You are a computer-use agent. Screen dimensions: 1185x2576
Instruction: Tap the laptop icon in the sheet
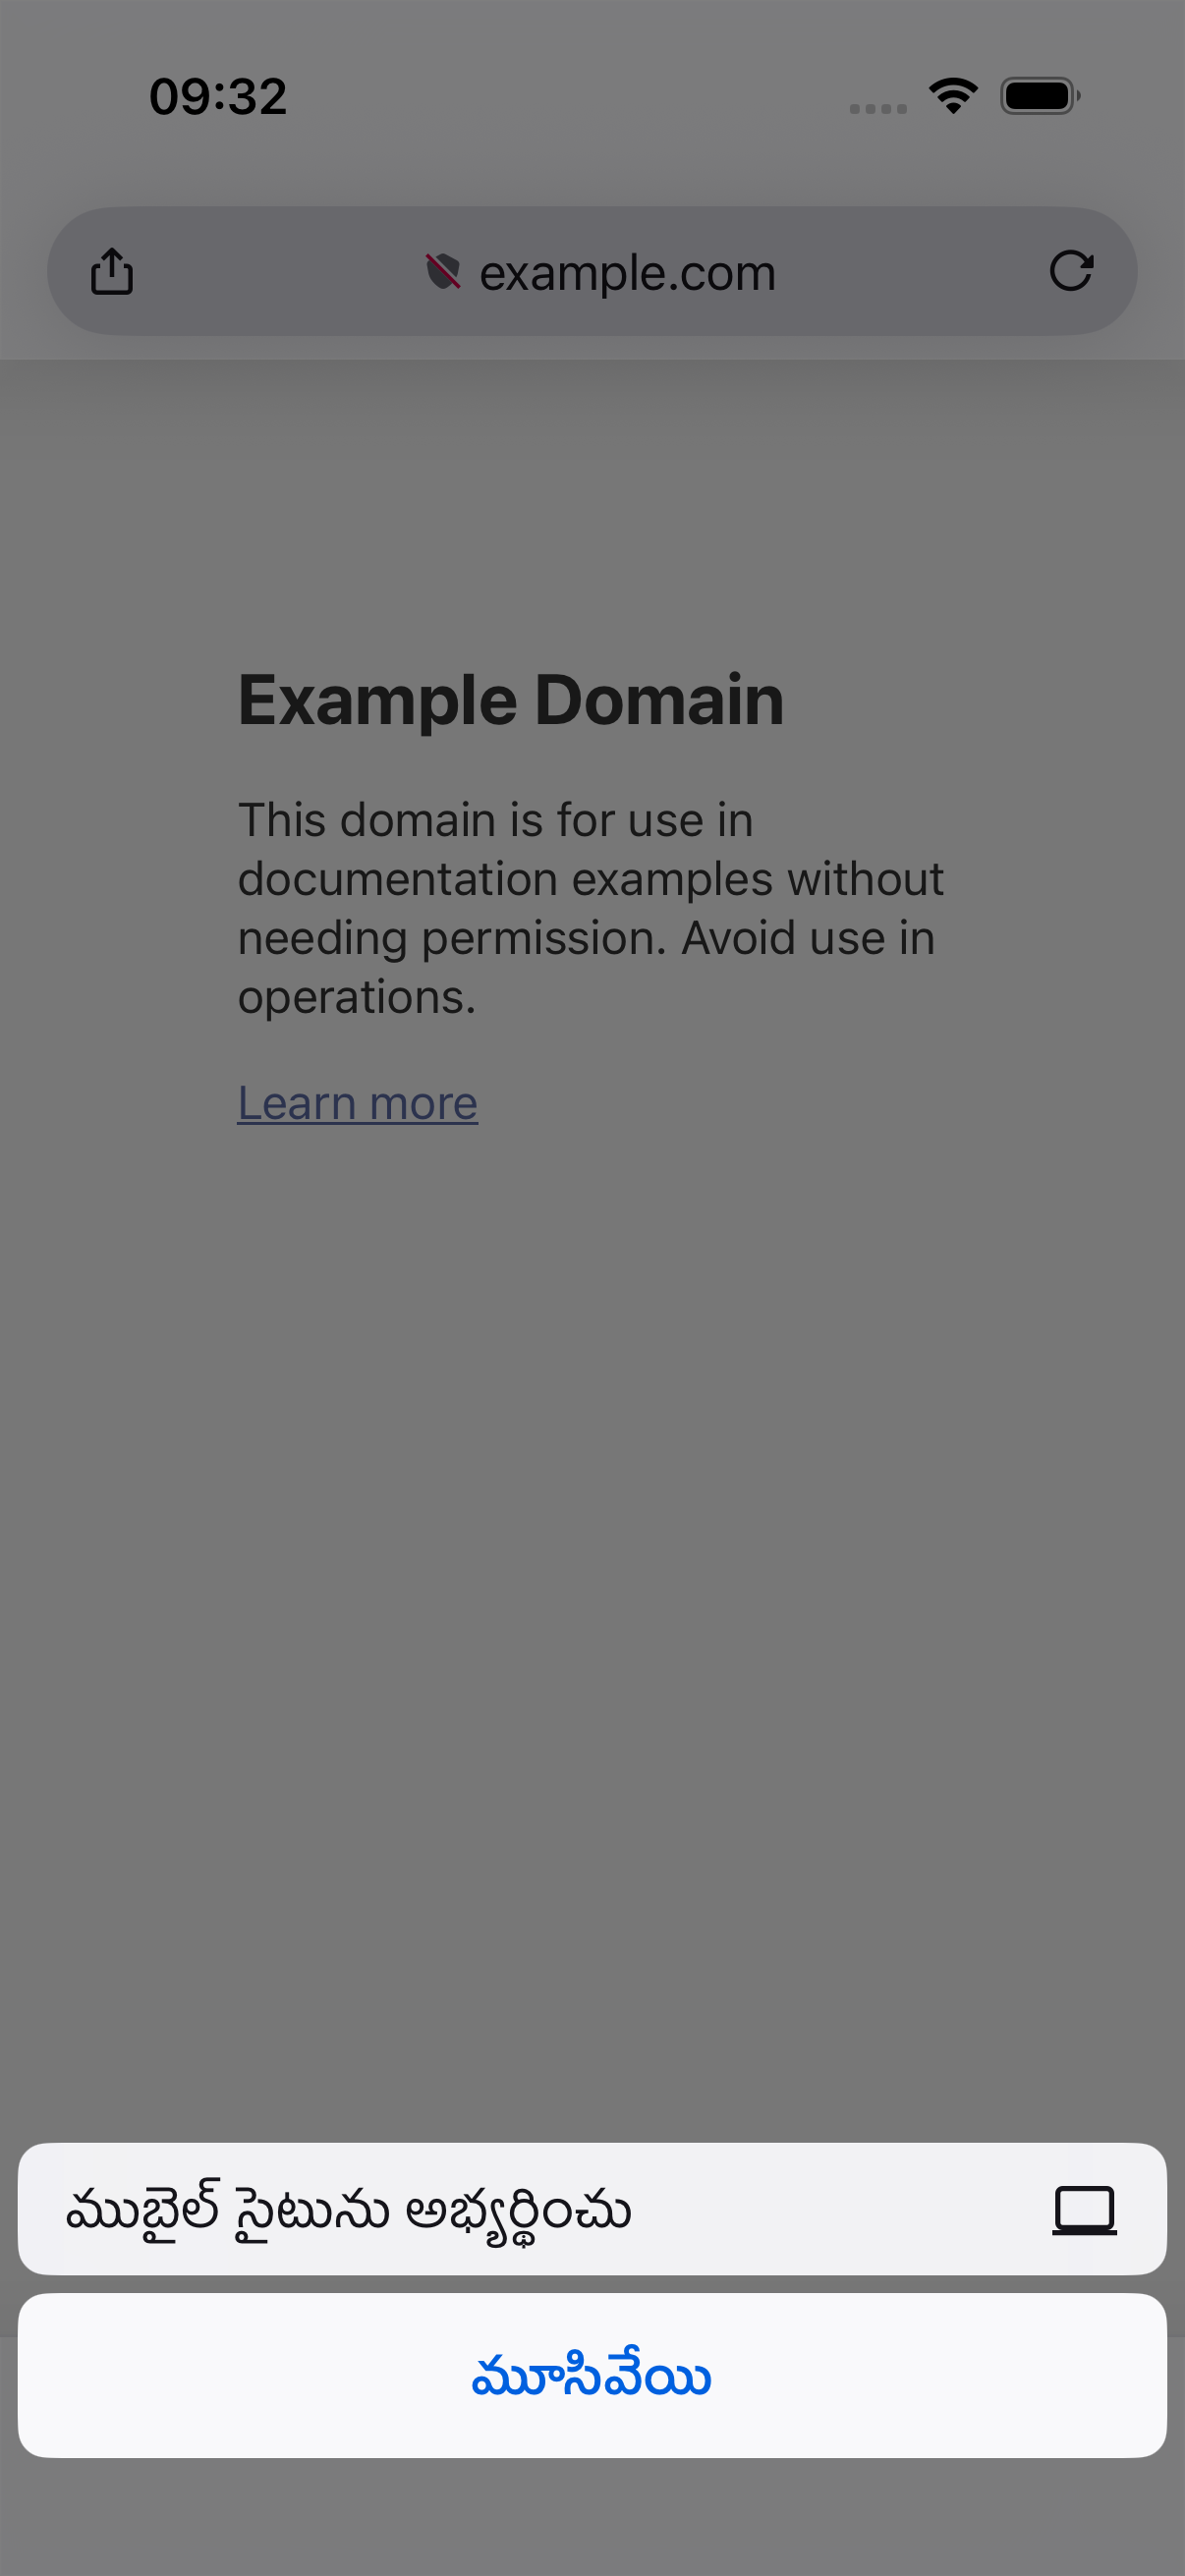[1084, 2210]
